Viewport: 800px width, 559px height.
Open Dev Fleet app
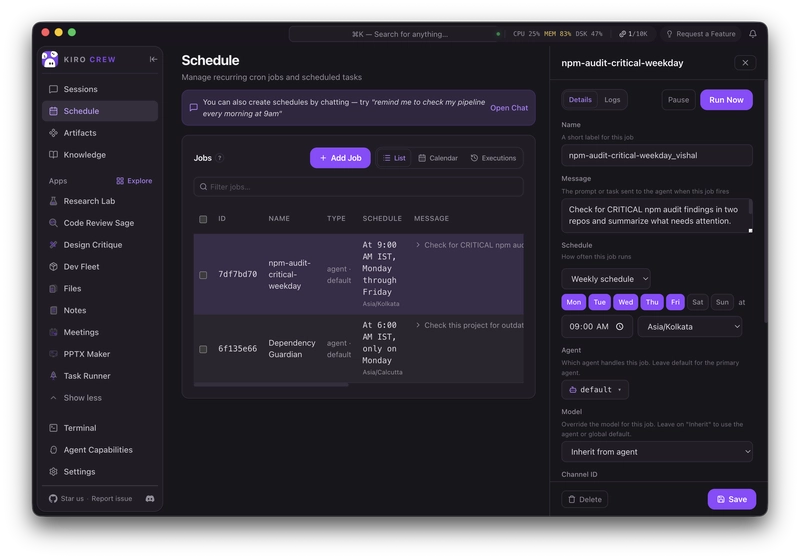pos(100,267)
